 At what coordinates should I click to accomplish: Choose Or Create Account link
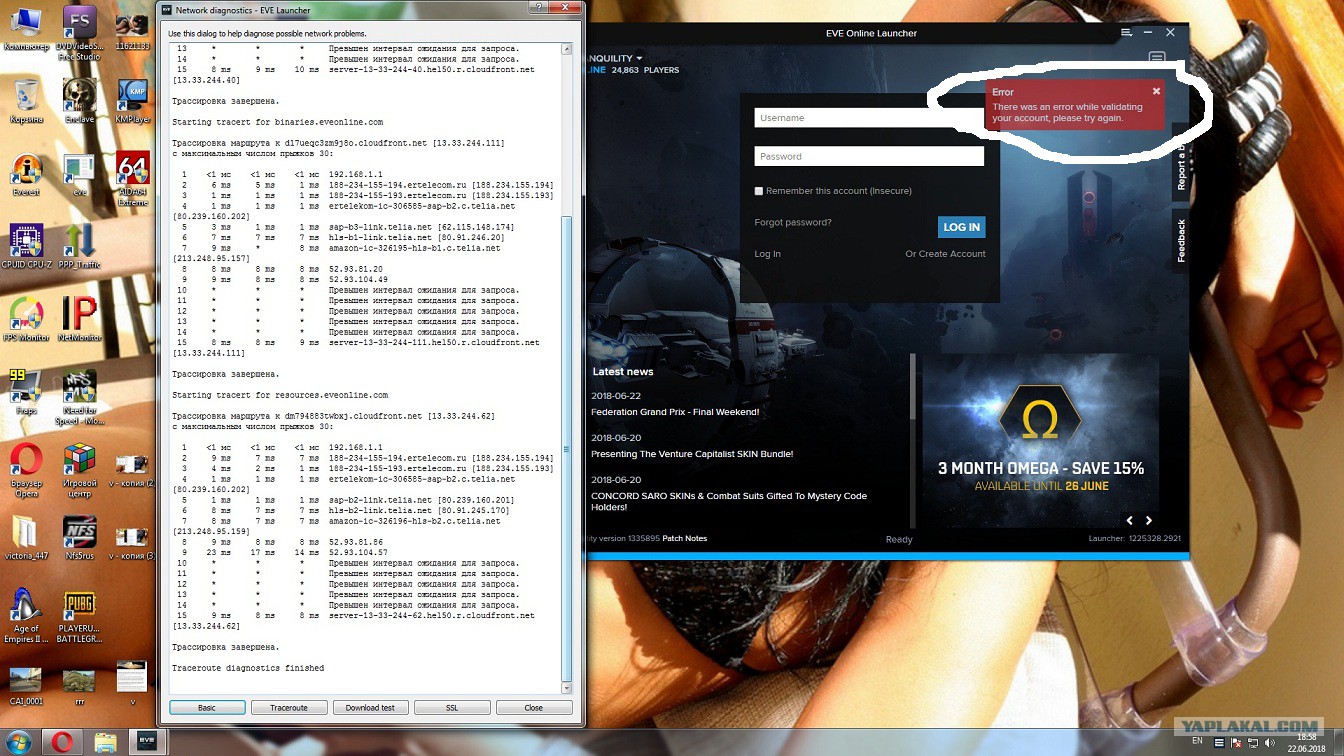coord(945,254)
